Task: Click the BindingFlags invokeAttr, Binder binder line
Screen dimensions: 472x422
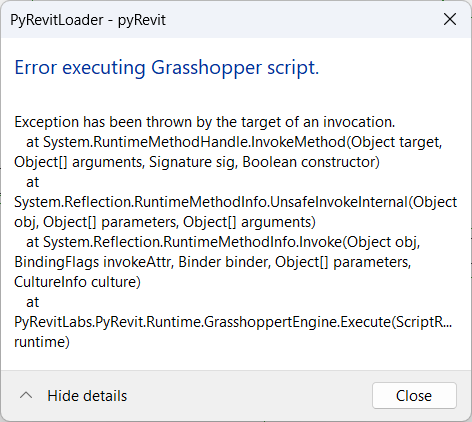Action: point(213,262)
